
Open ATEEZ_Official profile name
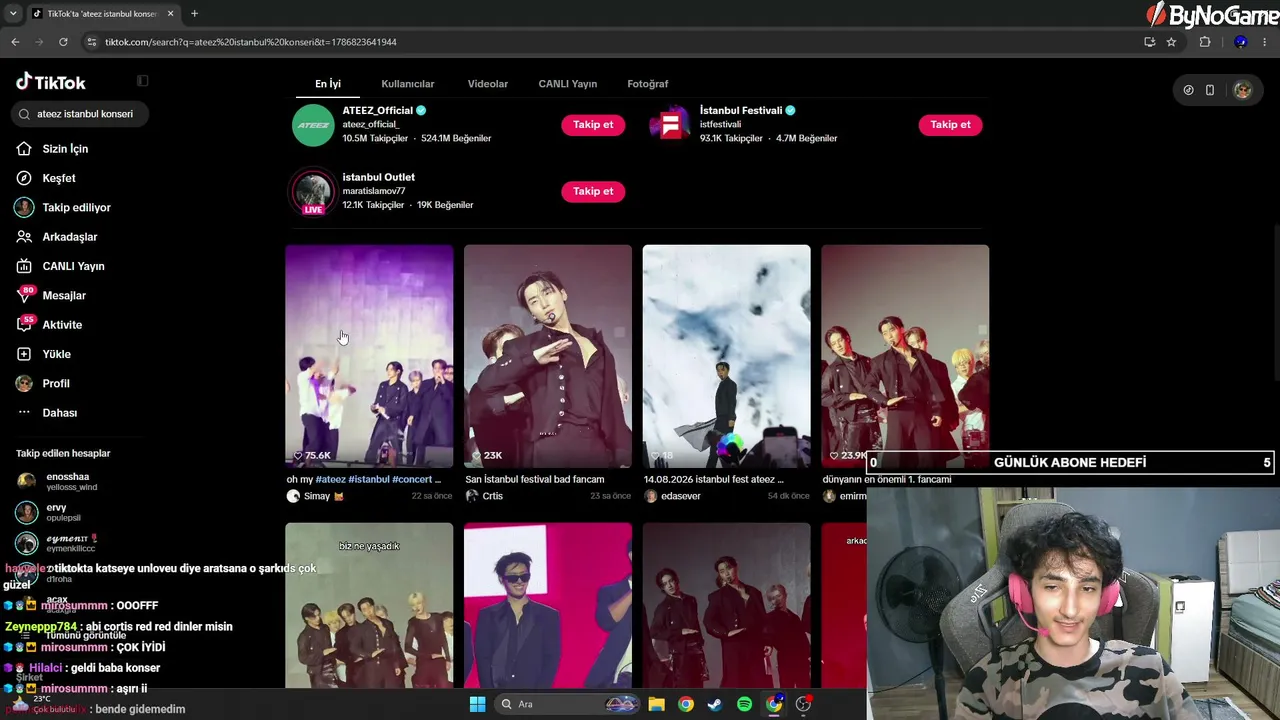click(x=378, y=111)
